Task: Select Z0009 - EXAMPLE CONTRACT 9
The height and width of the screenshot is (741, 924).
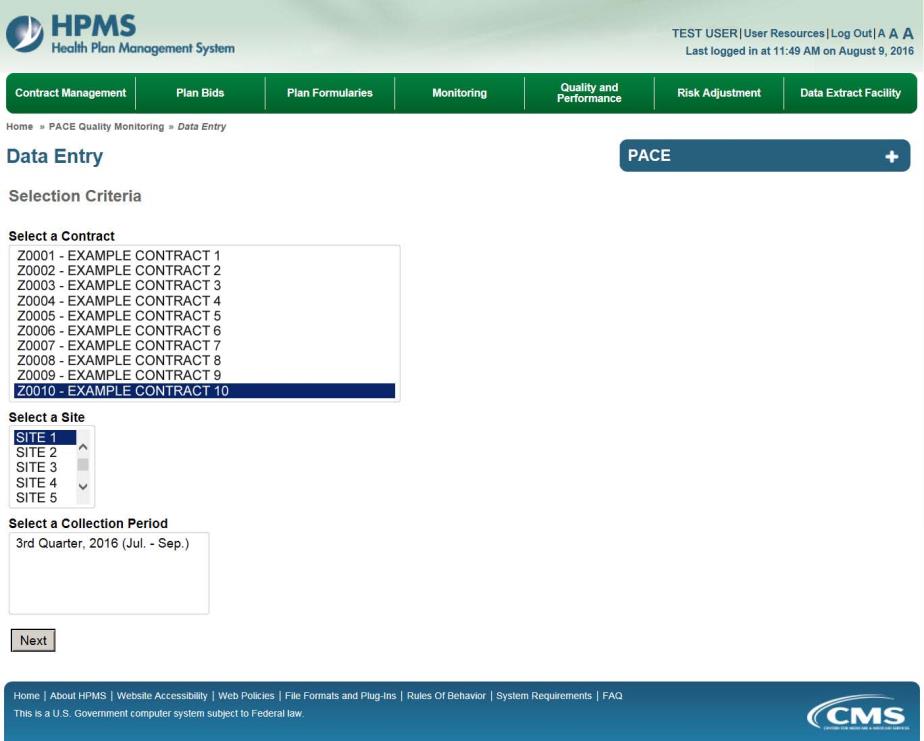Action: click(x=204, y=376)
